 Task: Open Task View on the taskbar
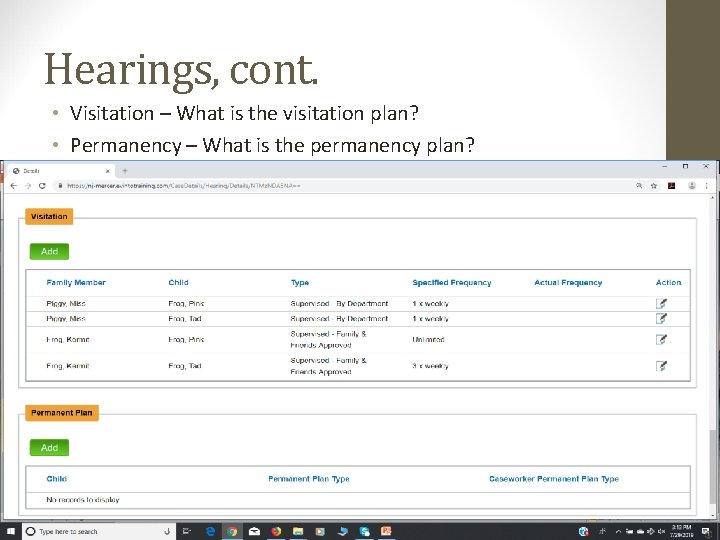click(187, 531)
